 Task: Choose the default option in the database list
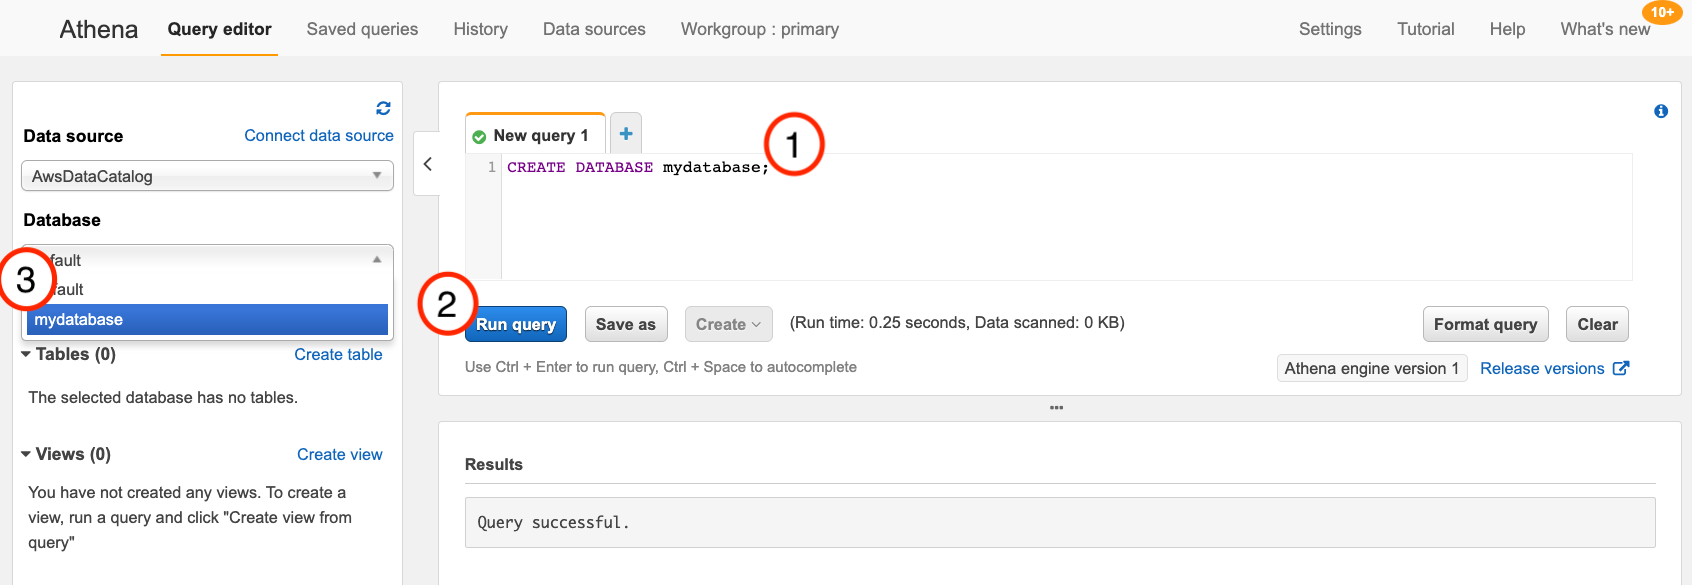207,290
